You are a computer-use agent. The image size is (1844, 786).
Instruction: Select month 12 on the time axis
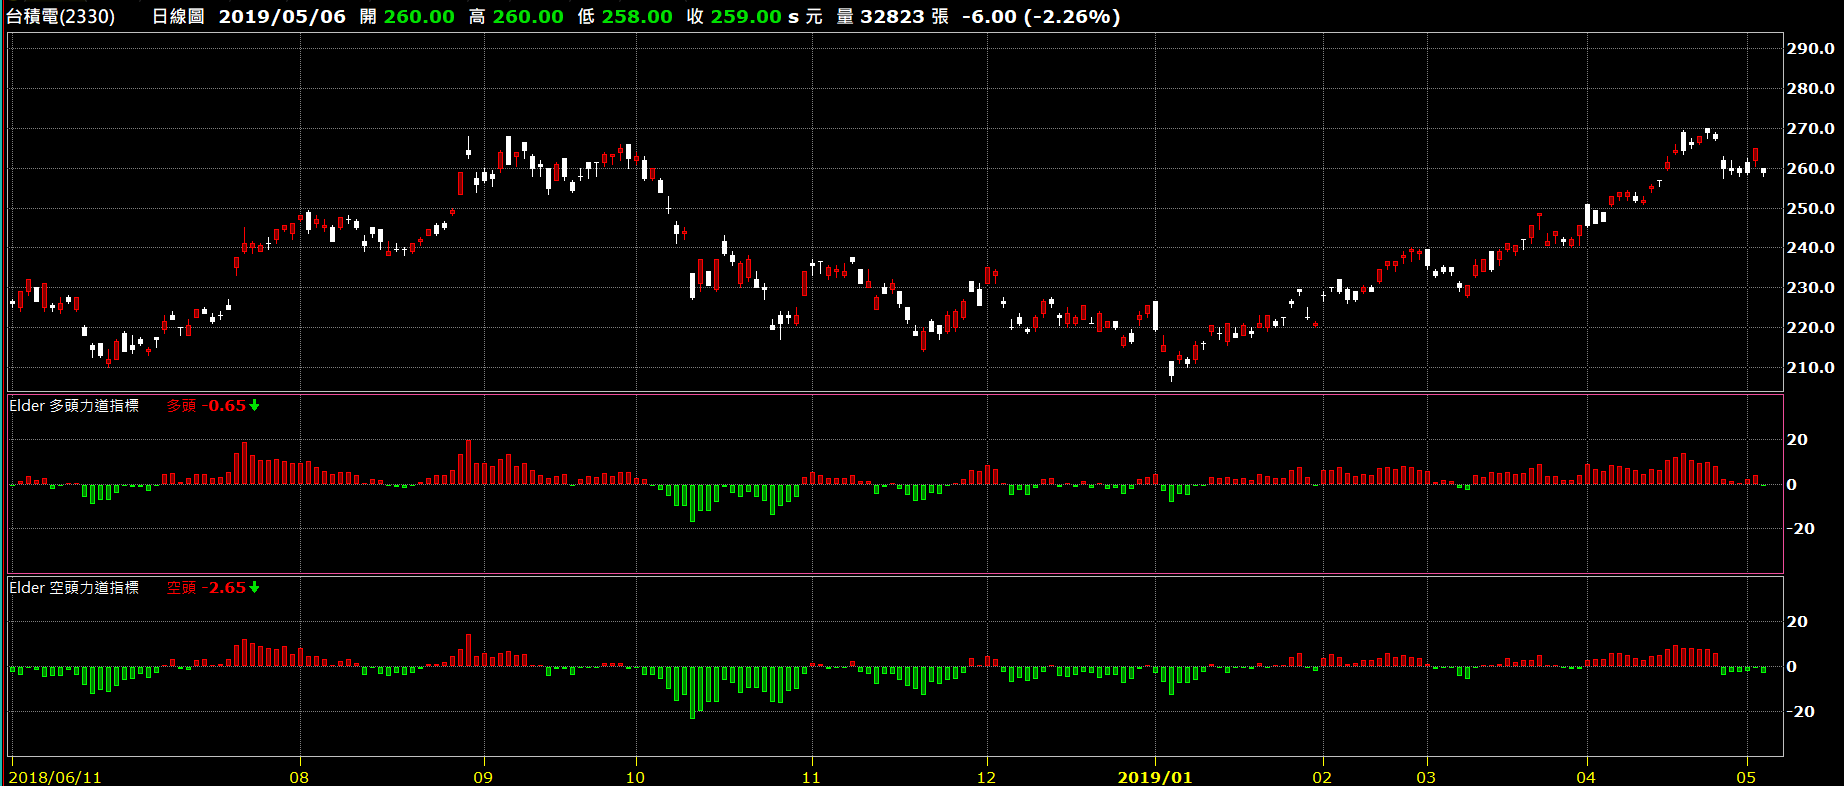click(x=986, y=777)
